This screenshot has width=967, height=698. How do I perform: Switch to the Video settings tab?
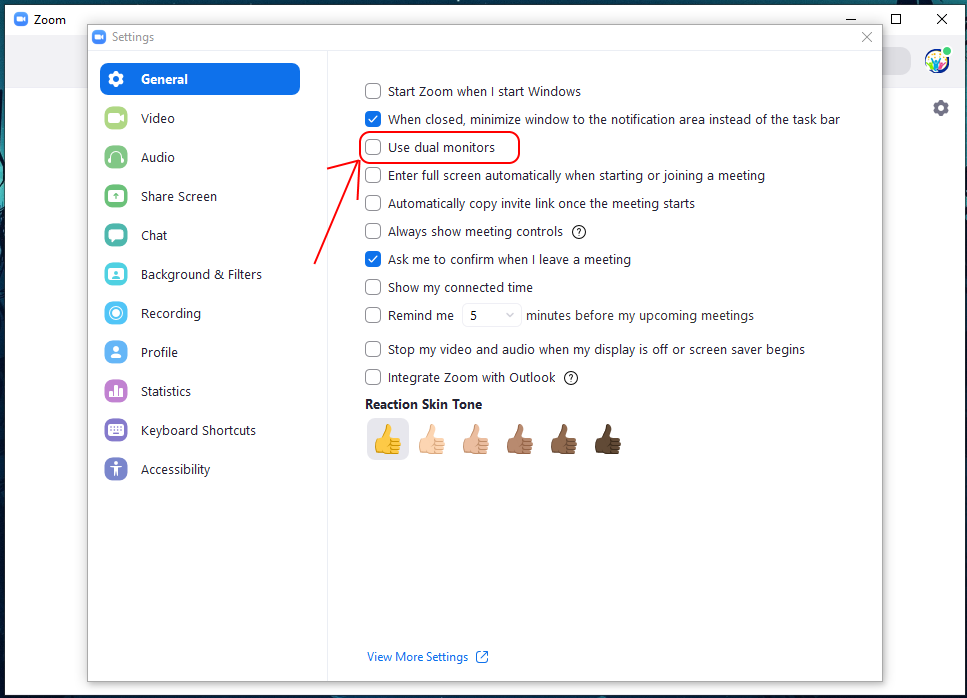(x=200, y=118)
